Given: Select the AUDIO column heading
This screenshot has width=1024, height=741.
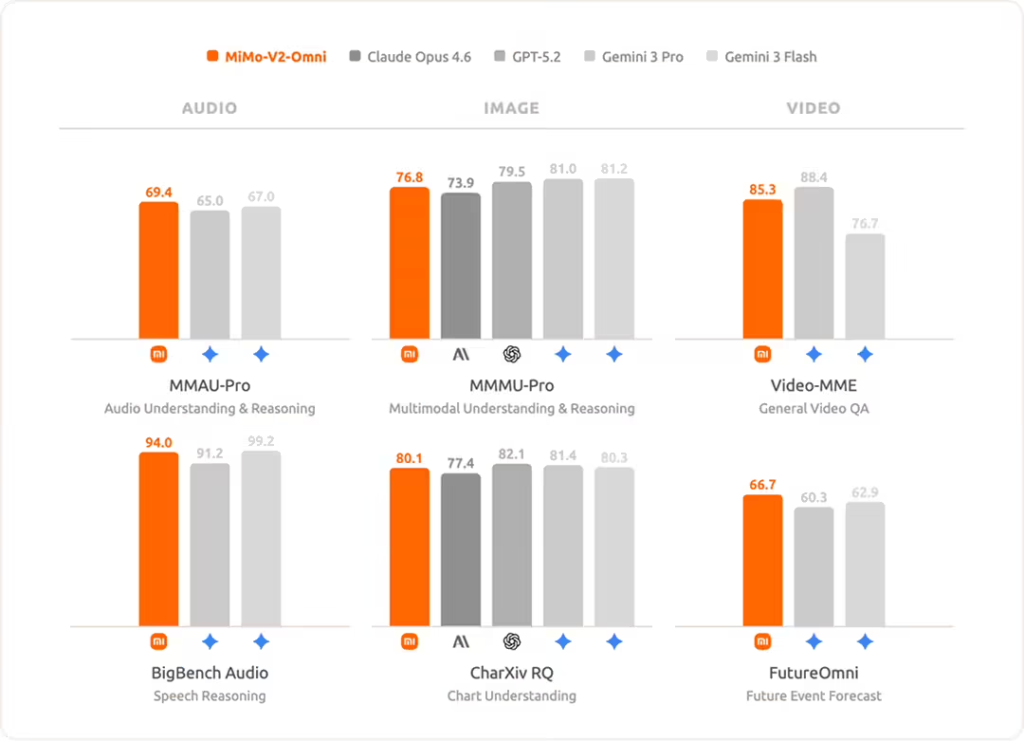Looking at the screenshot, I should (209, 108).
